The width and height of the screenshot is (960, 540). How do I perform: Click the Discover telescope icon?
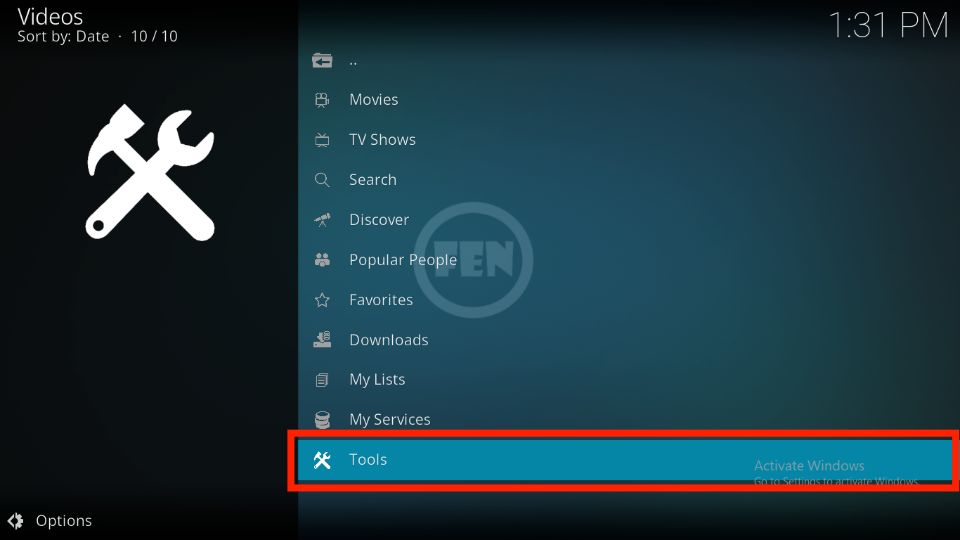(x=322, y=220)
